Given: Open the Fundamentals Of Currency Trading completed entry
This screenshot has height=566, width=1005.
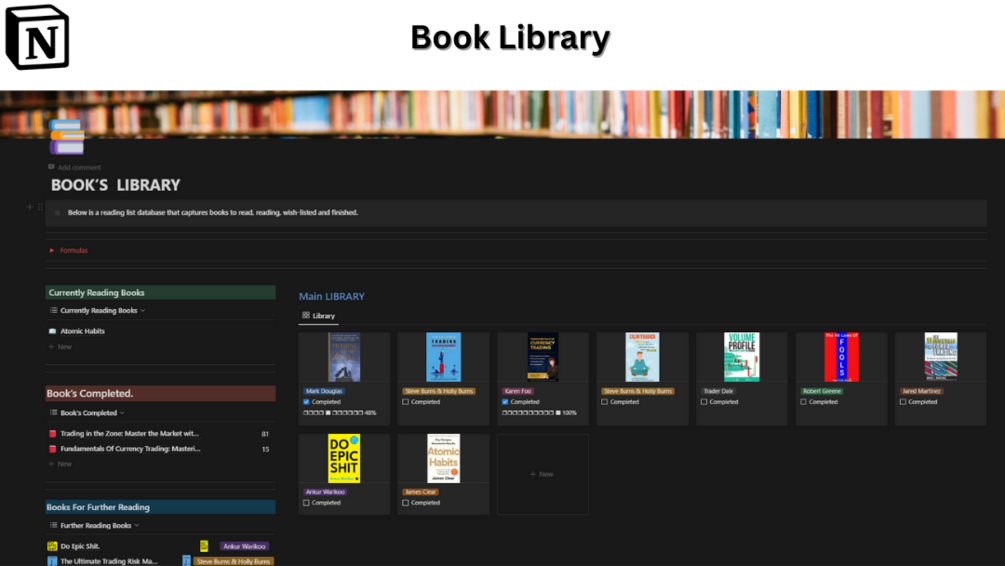Looking at the screenshot, I should pyautogui.click(x=130, y=449).
